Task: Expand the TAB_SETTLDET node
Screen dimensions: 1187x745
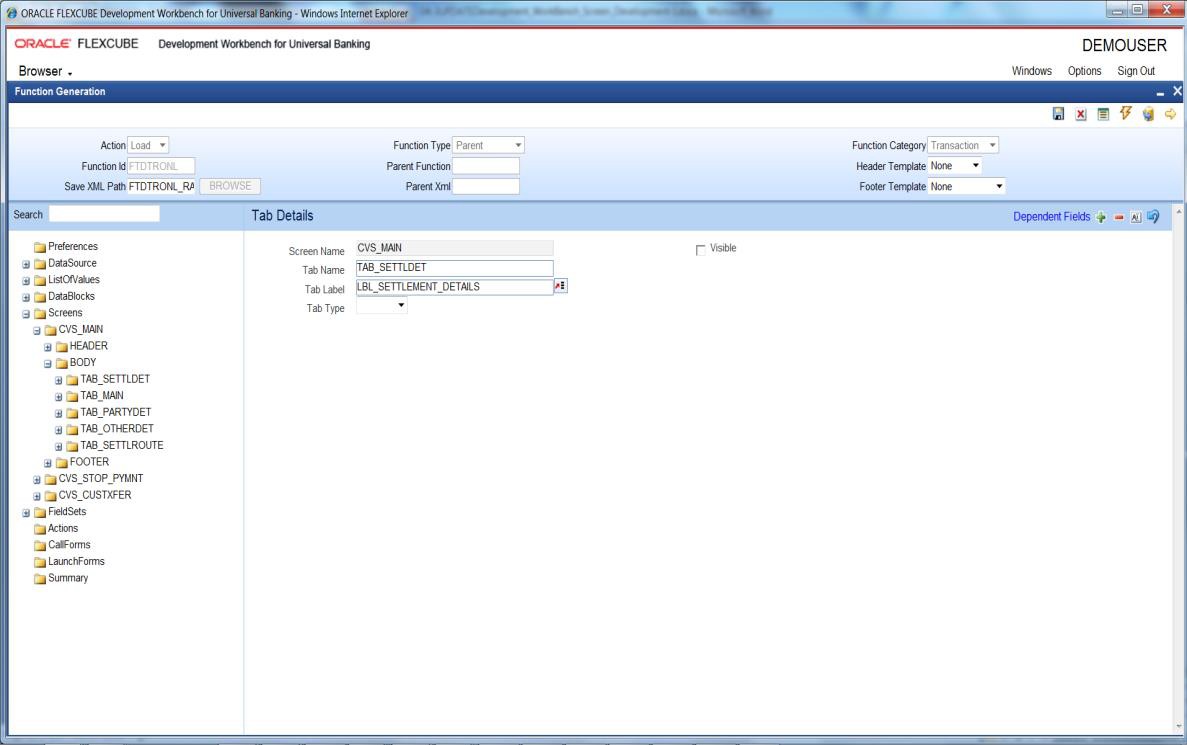Action: [58, 380]
